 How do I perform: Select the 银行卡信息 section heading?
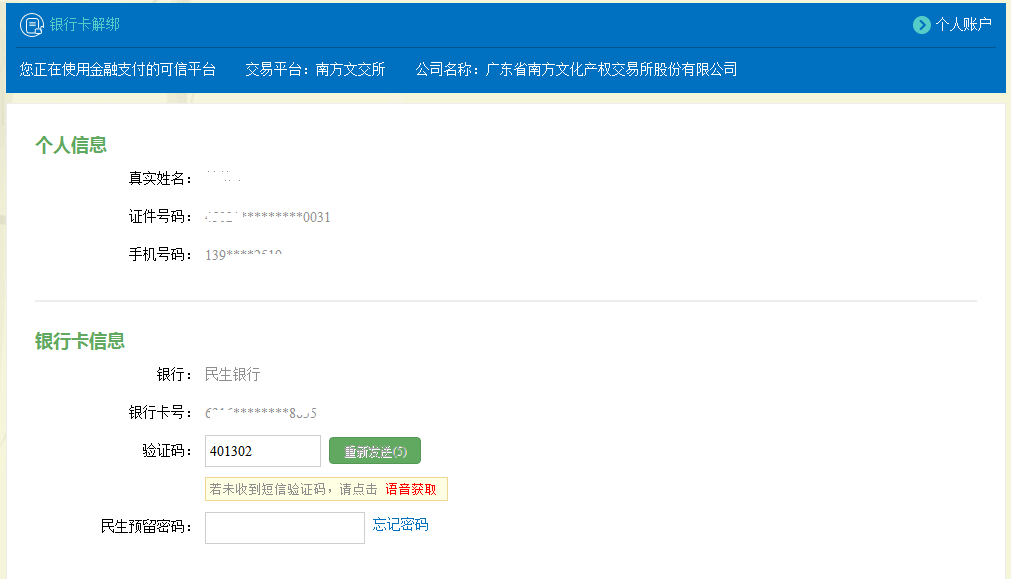pos(80,341)
